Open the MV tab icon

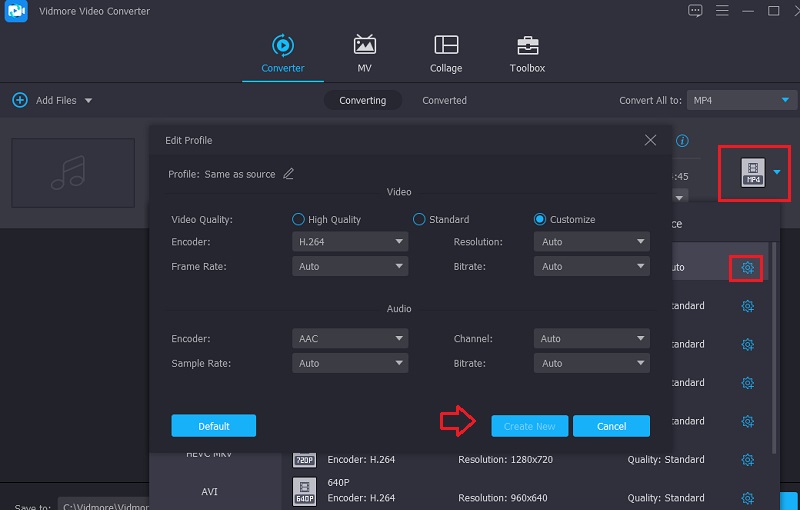point(365,45)
